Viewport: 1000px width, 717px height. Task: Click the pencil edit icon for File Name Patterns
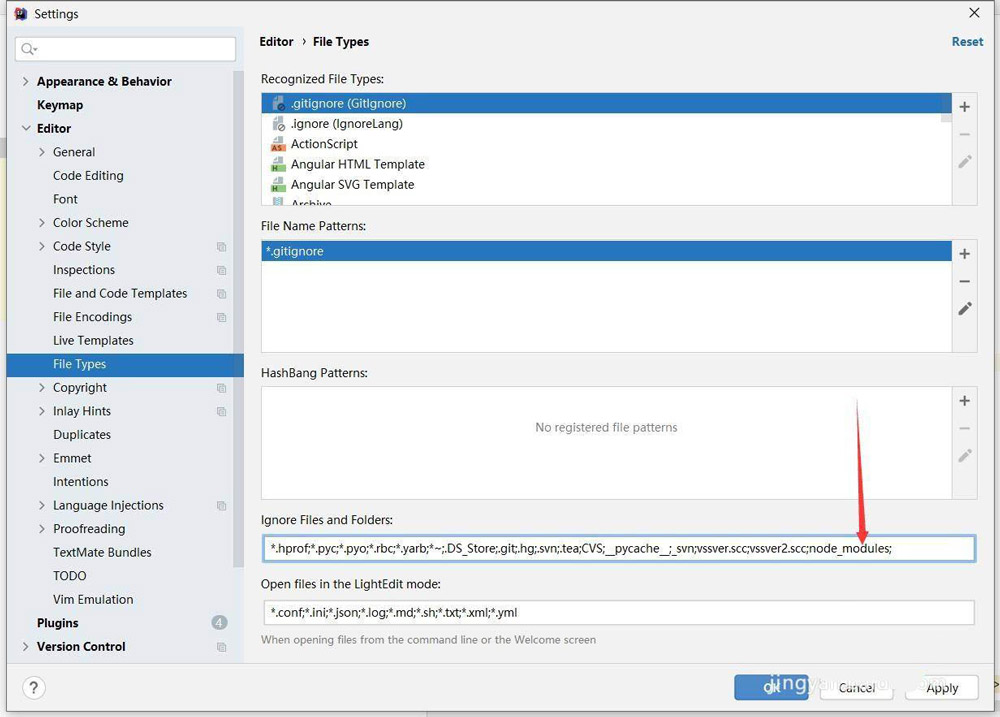coord(964,308)
